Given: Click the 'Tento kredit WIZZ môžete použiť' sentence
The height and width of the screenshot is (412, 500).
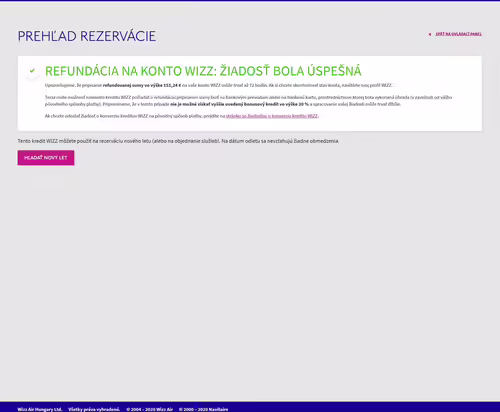Looking at the screenshot, I should (x=178, y=141).
